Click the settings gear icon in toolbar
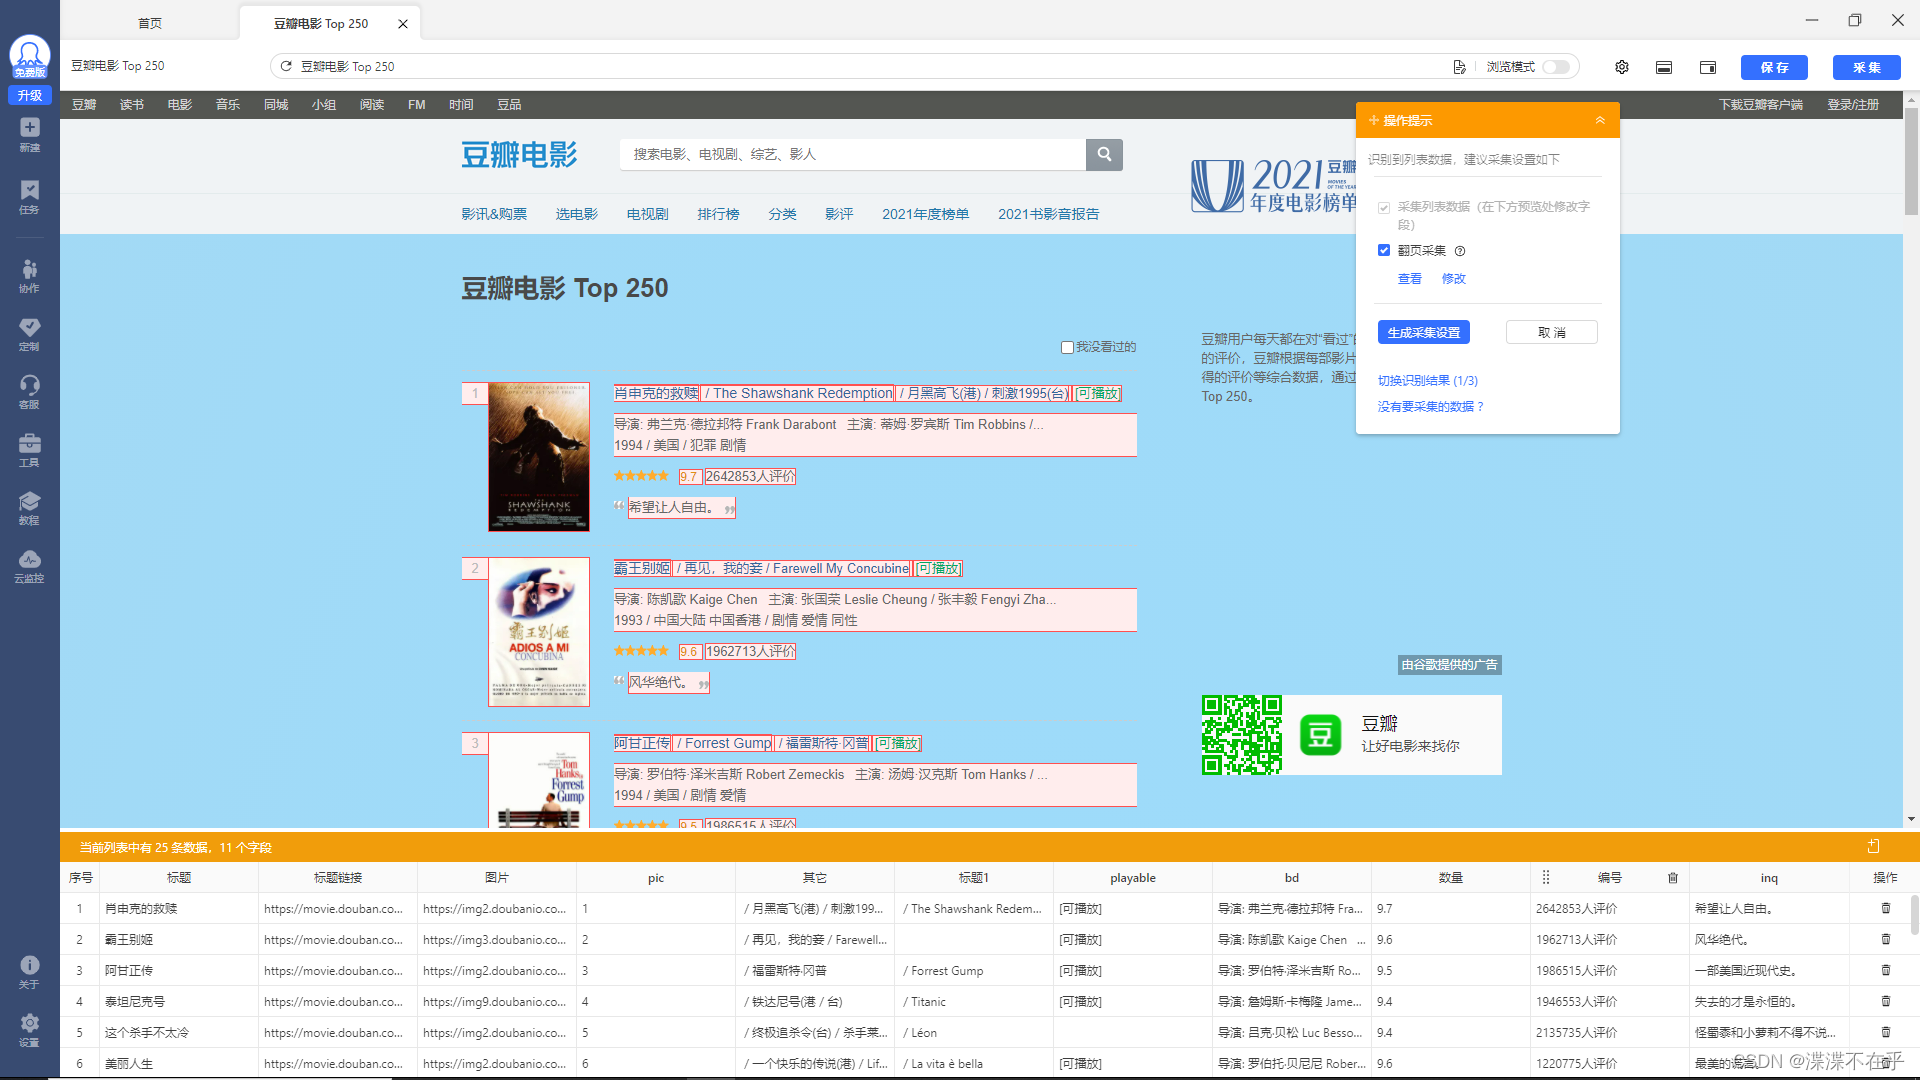This screenshot has height=1080, width=1920. point(1622,67)
